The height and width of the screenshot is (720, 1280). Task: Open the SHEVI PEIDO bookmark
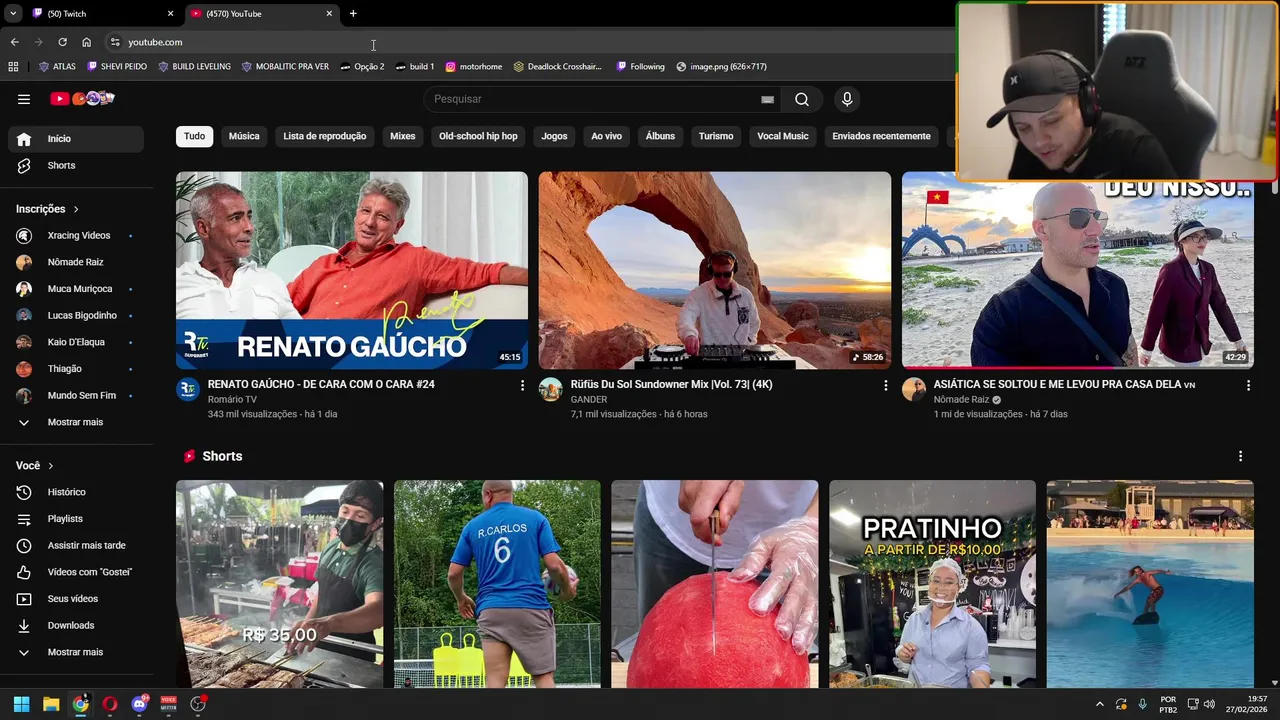pos(117,66)
